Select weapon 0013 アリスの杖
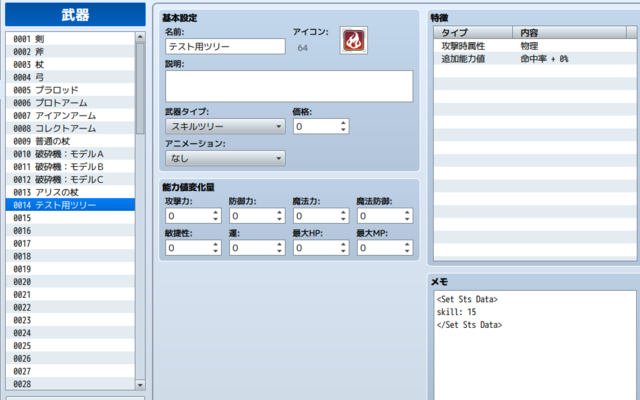 point(70,192)
